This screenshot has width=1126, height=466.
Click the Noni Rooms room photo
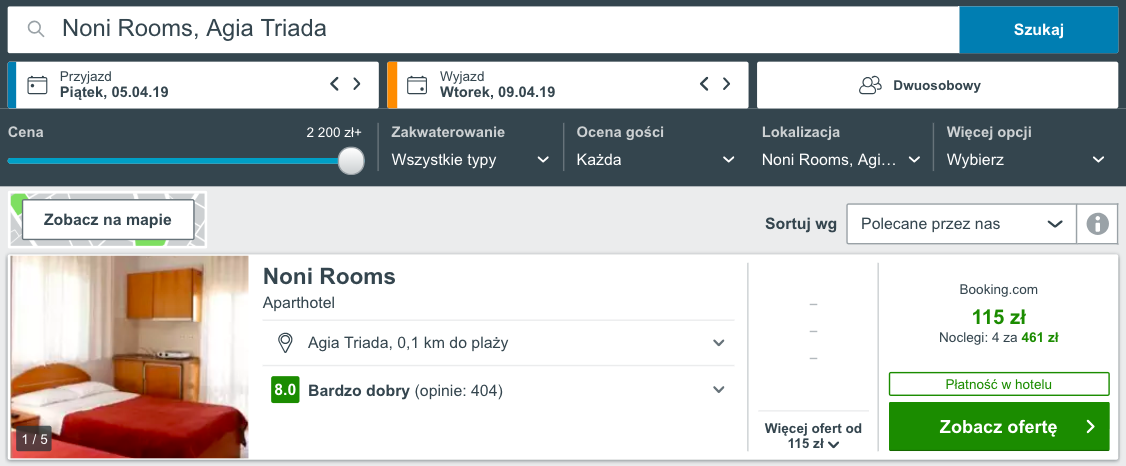click(130, 356)
